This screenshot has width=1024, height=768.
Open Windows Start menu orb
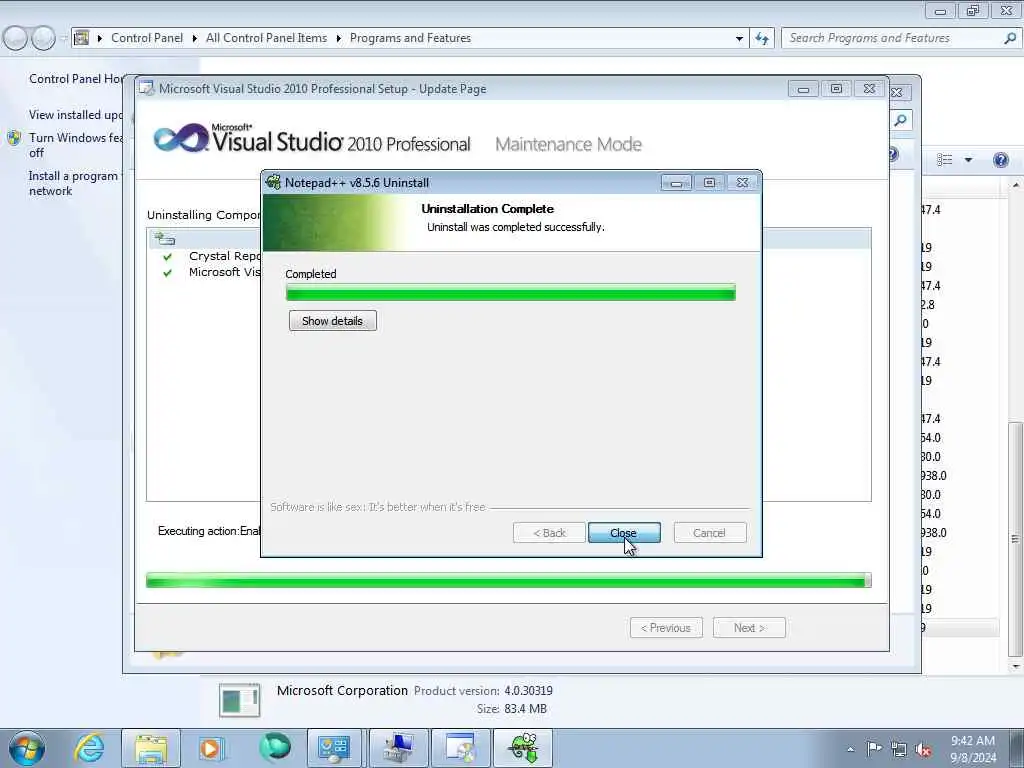tap(27, 748)
